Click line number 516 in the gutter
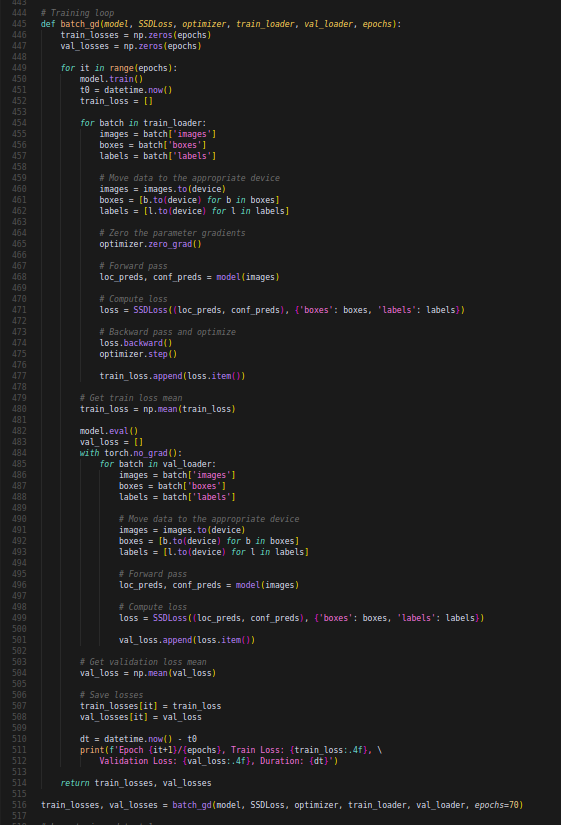Viewport: 561px width, 825px height. tap(19, 806)
